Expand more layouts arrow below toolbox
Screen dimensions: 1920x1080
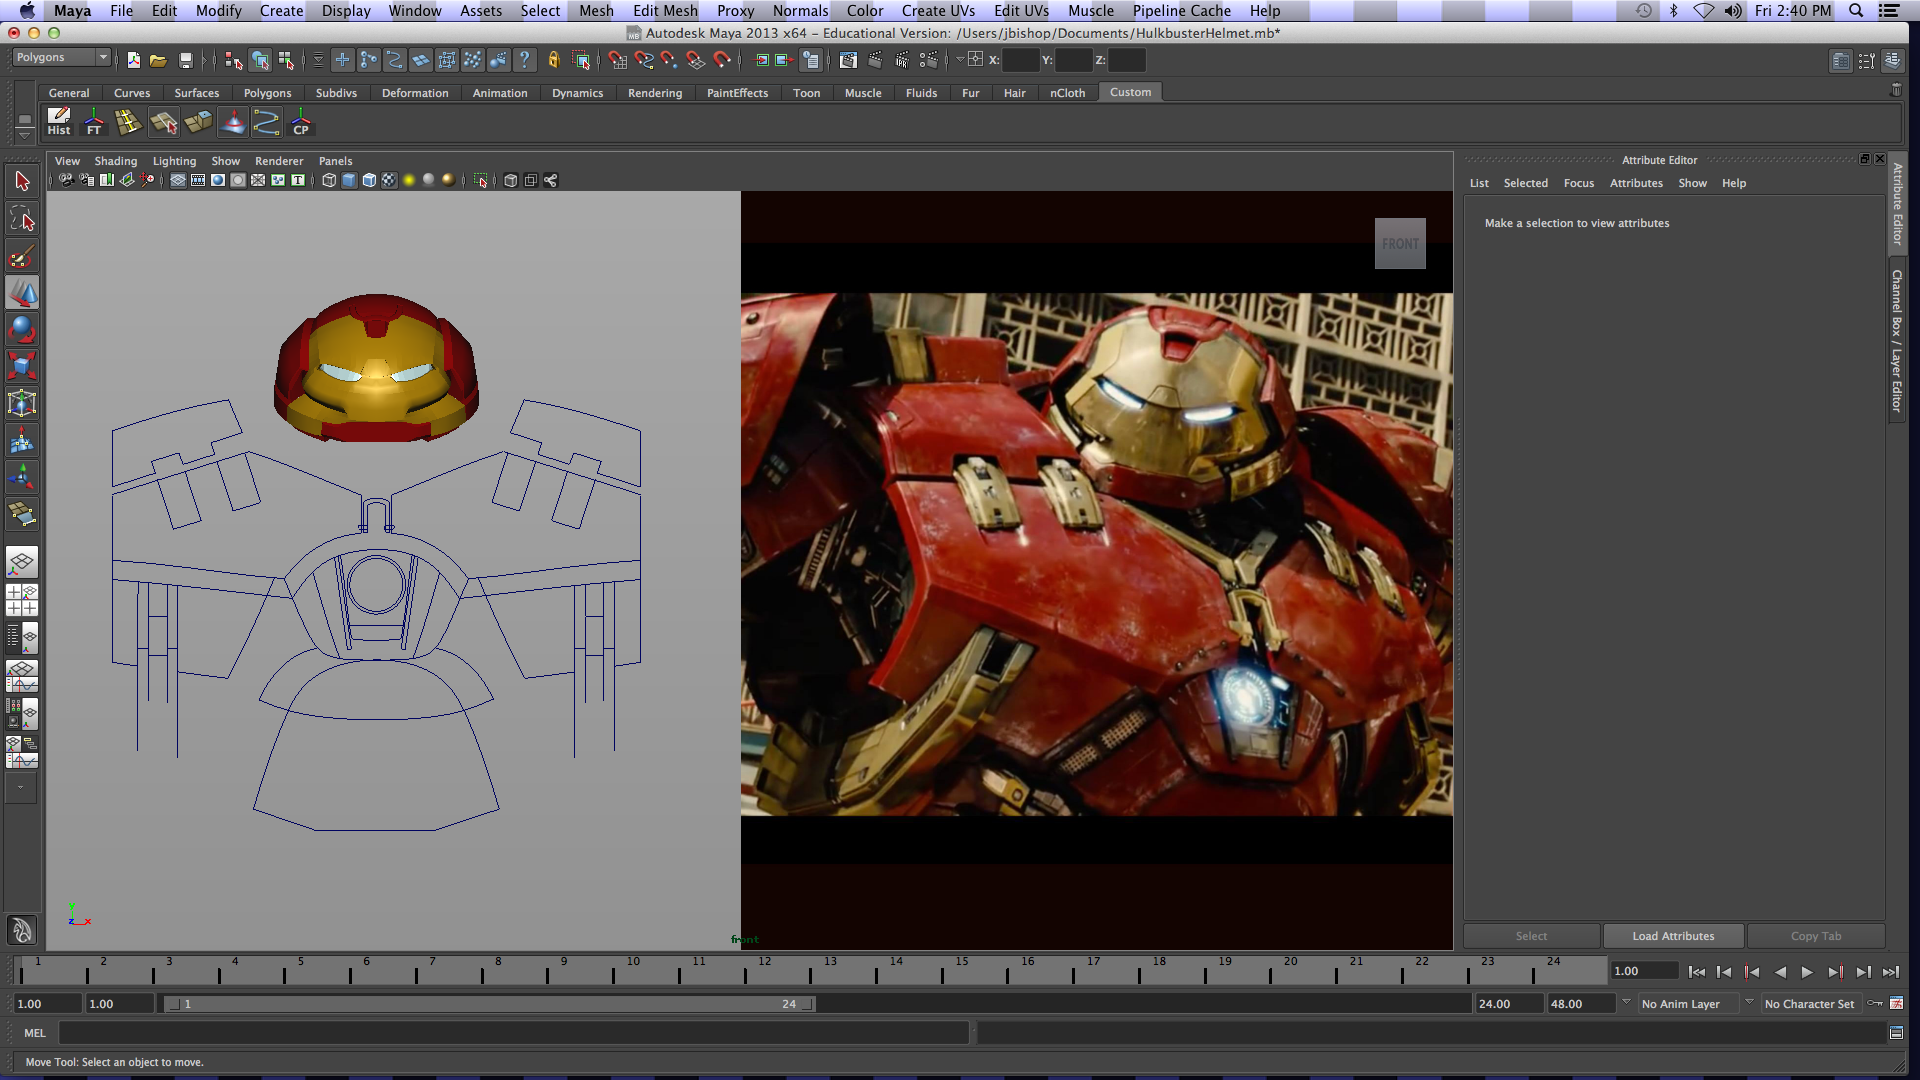[22, 787]
